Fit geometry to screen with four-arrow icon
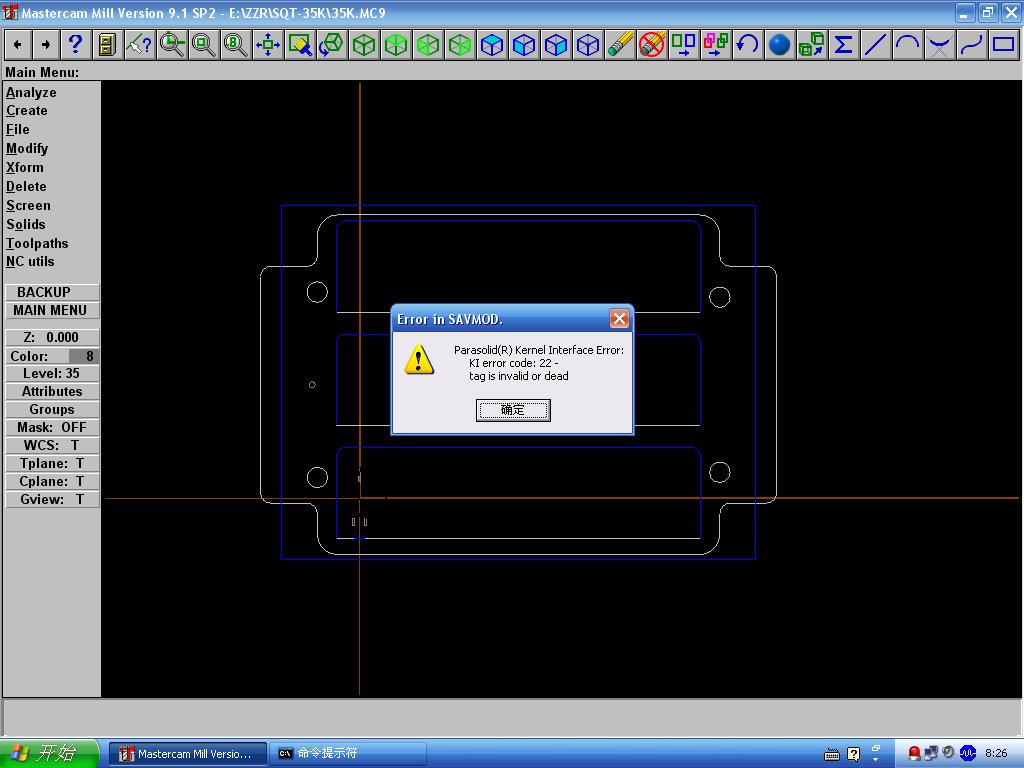 (268, 45)
